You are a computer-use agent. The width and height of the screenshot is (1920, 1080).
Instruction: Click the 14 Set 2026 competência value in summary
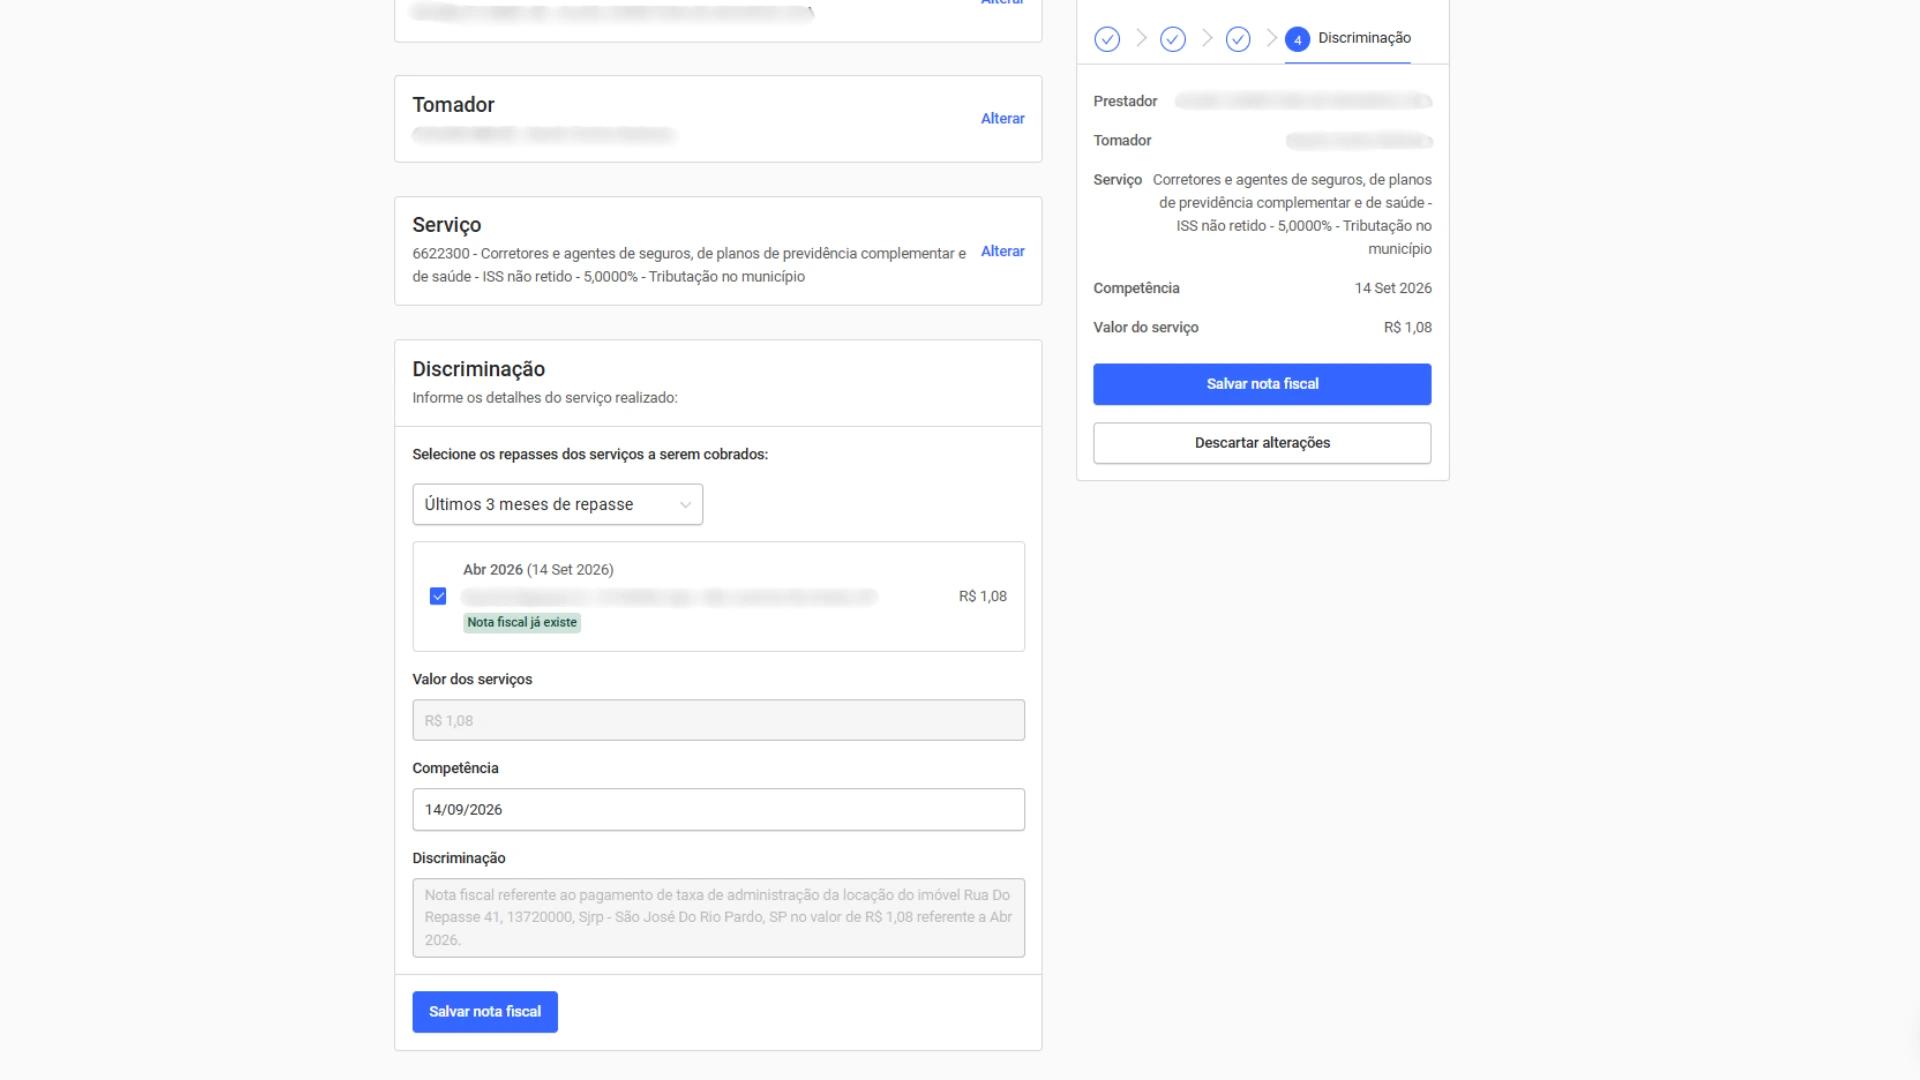1393,288
